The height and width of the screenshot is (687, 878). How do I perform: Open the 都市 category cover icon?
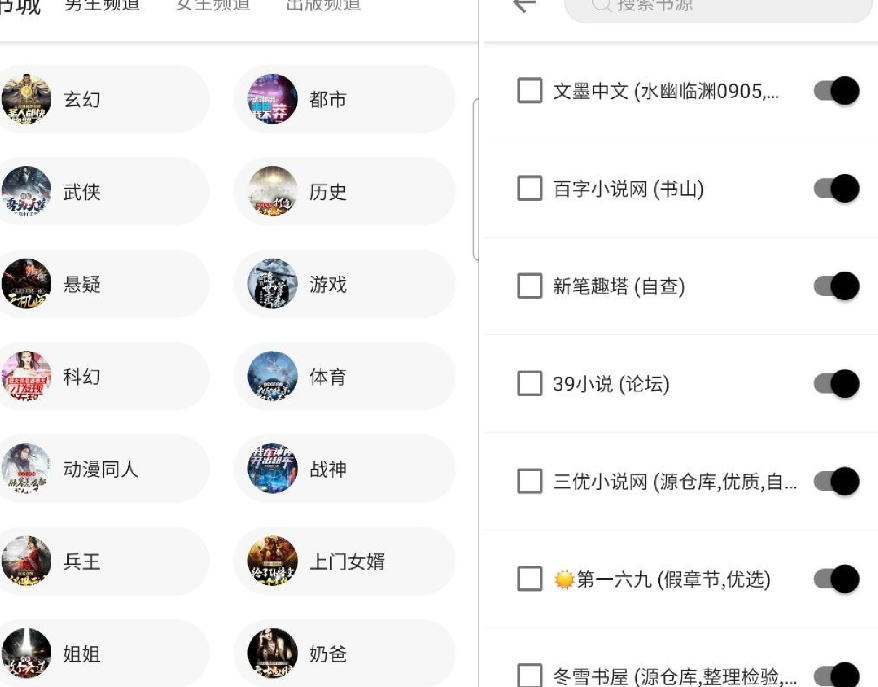tap(272, 99)
